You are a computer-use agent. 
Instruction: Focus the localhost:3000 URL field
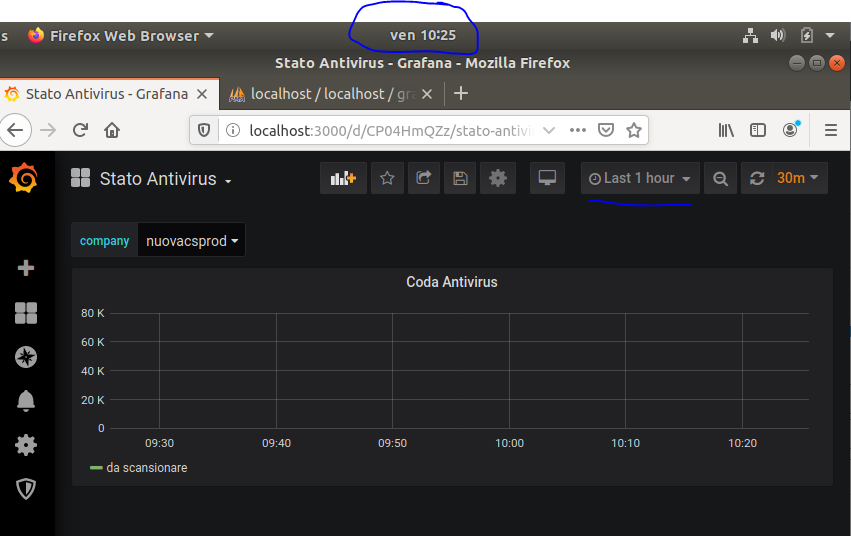391,131
